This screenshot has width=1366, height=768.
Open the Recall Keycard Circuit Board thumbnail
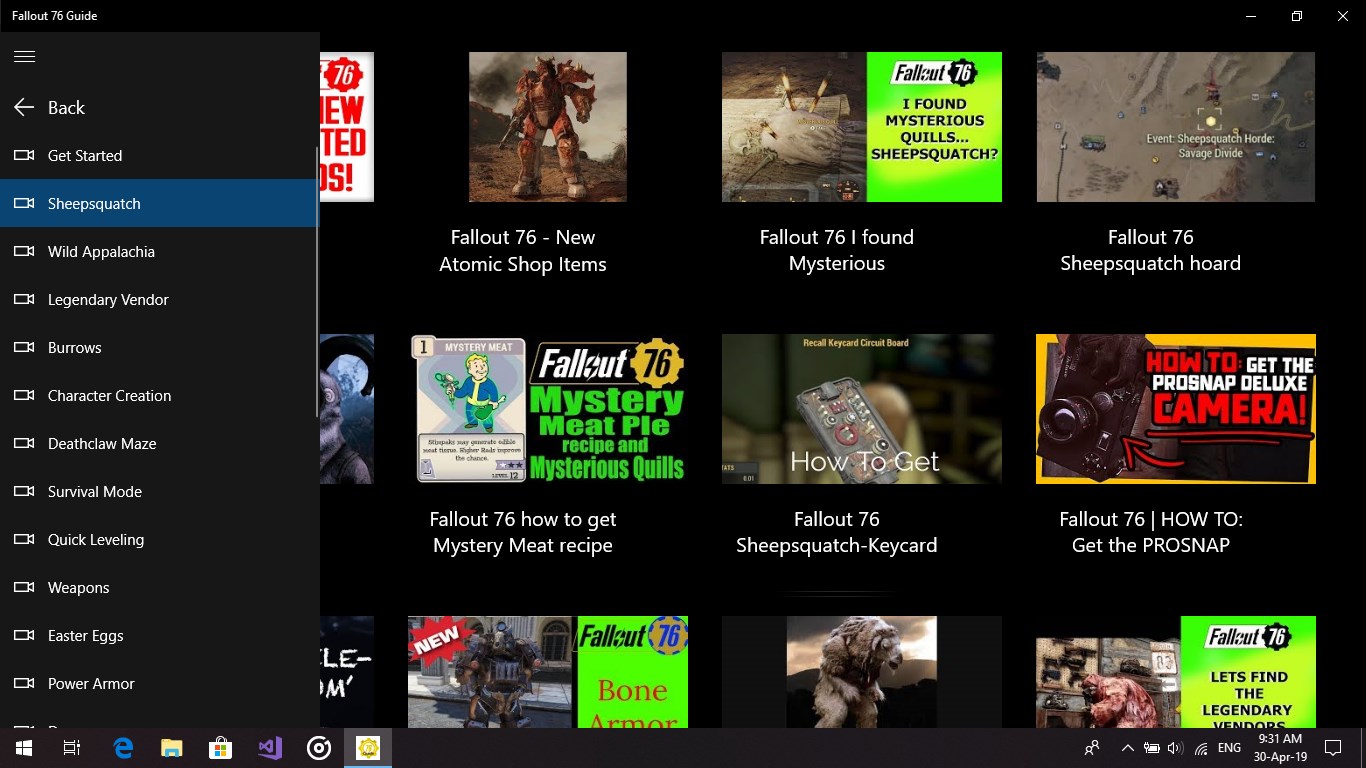pyautogui.click(x=862, y=409)
